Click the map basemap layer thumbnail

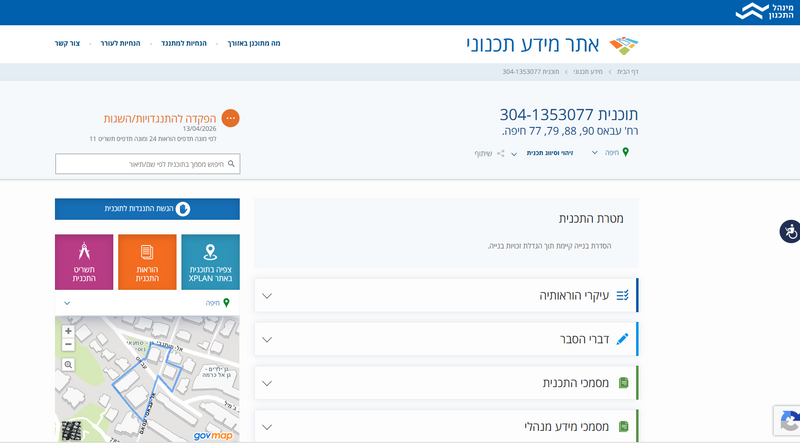71,431
